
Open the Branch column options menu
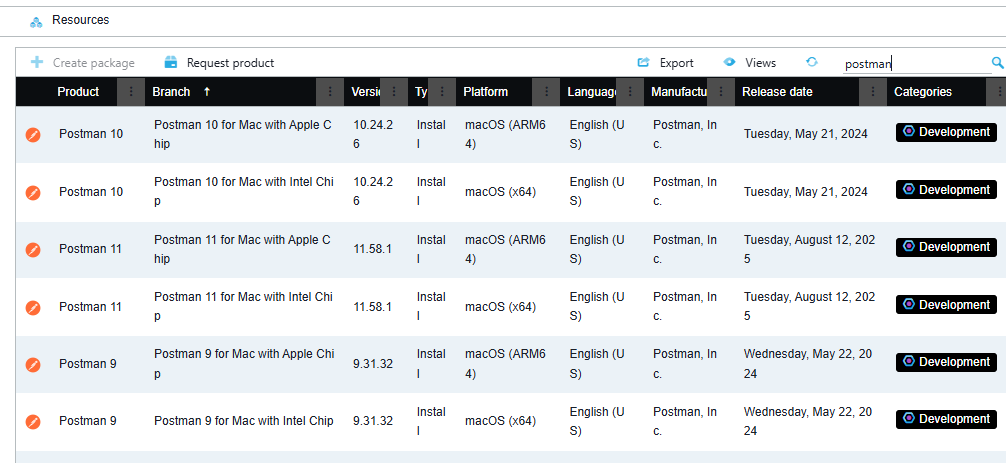[331, 92]
